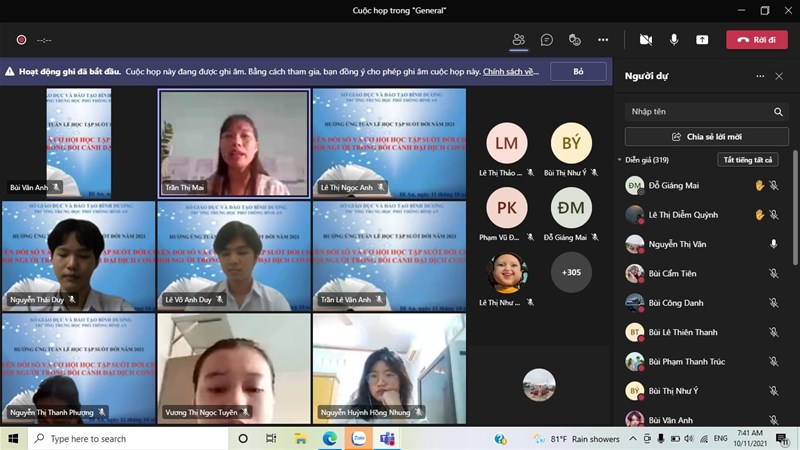This screenshot has width=800, height=450.
Task: Select participant Bùi Cẩm Tiên in list
Action: pyautogui.click(x=704, y=274)
